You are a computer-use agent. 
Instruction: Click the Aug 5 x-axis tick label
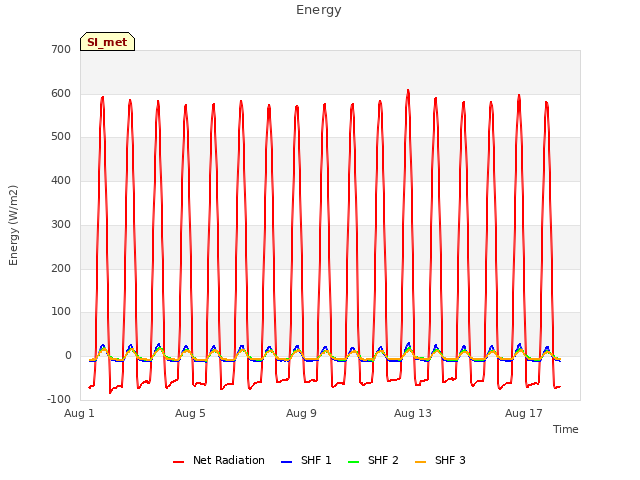tap(190, 413)
